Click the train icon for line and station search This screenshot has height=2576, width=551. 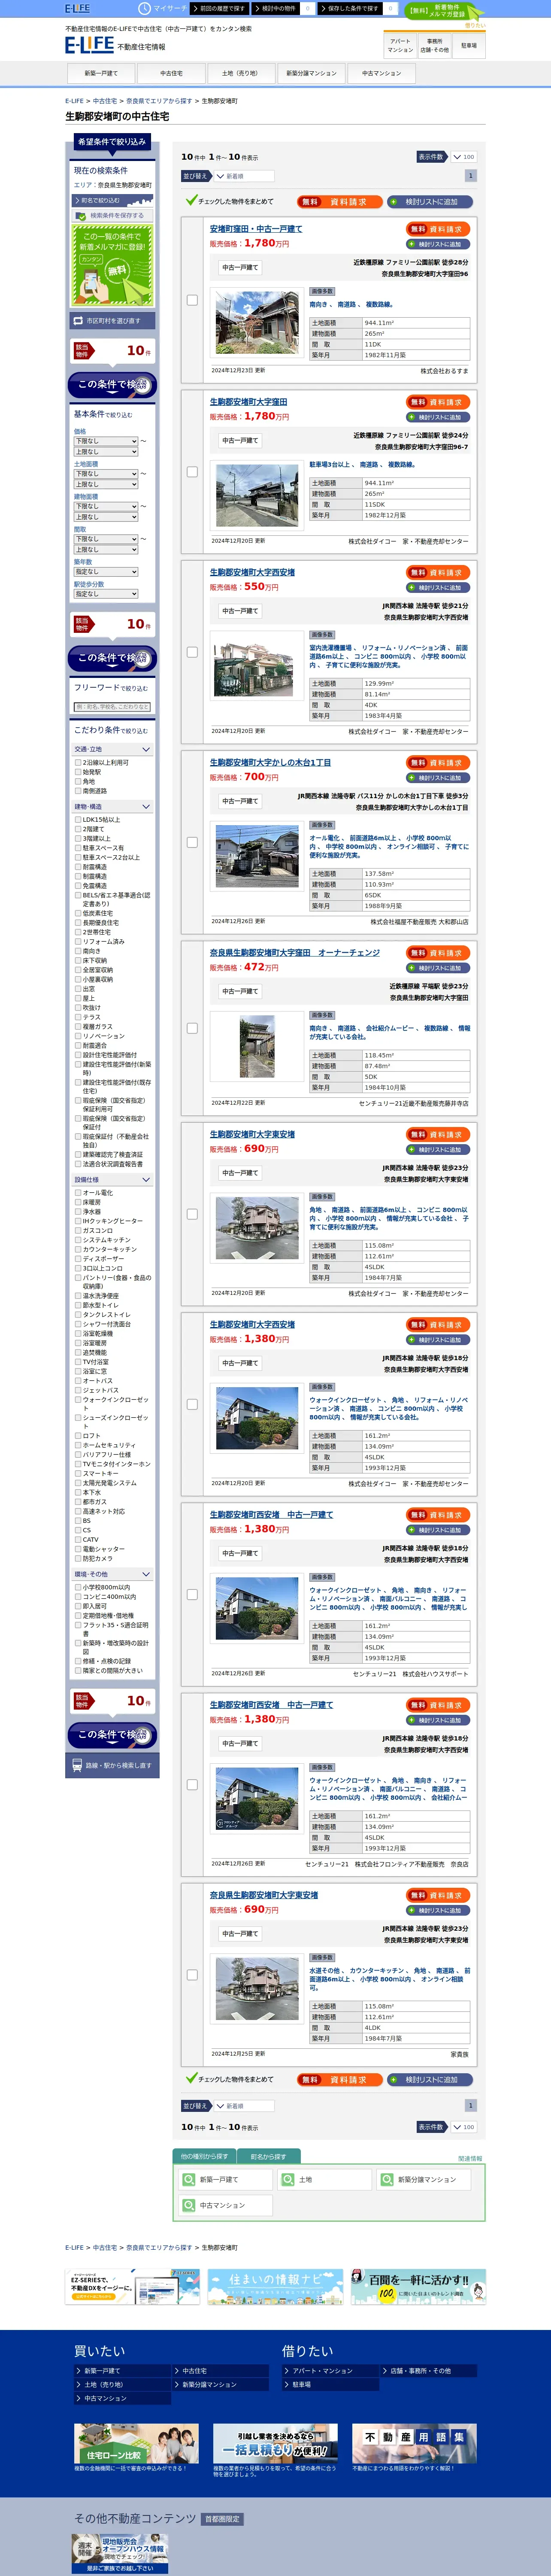tap(77, 1765)
